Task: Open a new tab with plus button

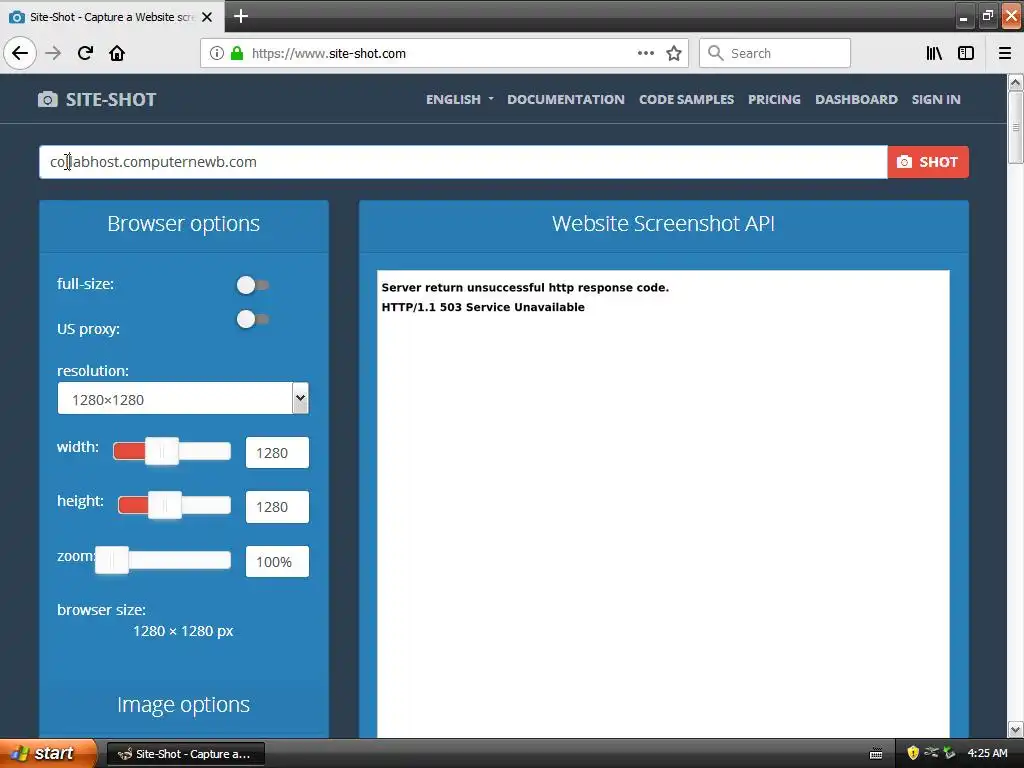Action: click(241, 16)
